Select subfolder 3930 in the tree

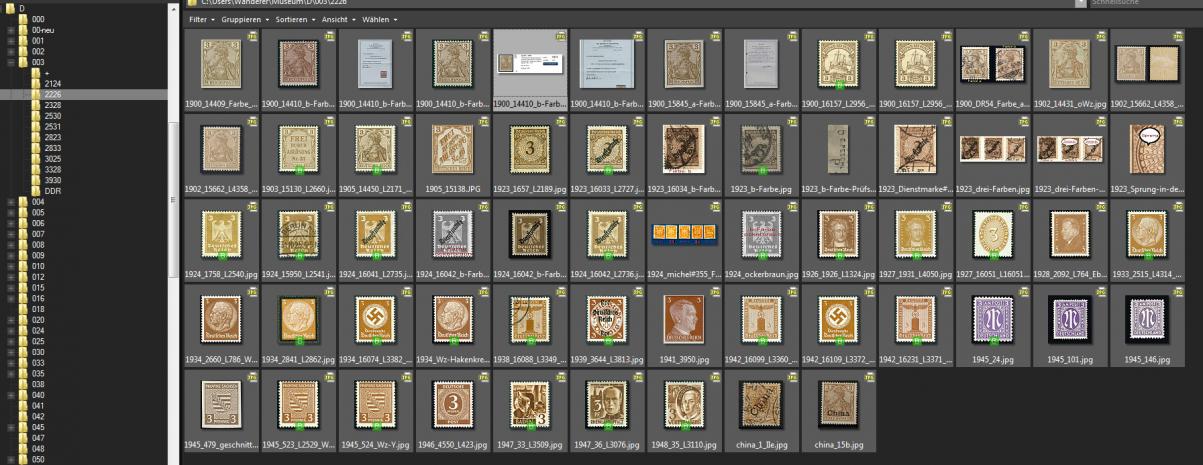[46, 180]
